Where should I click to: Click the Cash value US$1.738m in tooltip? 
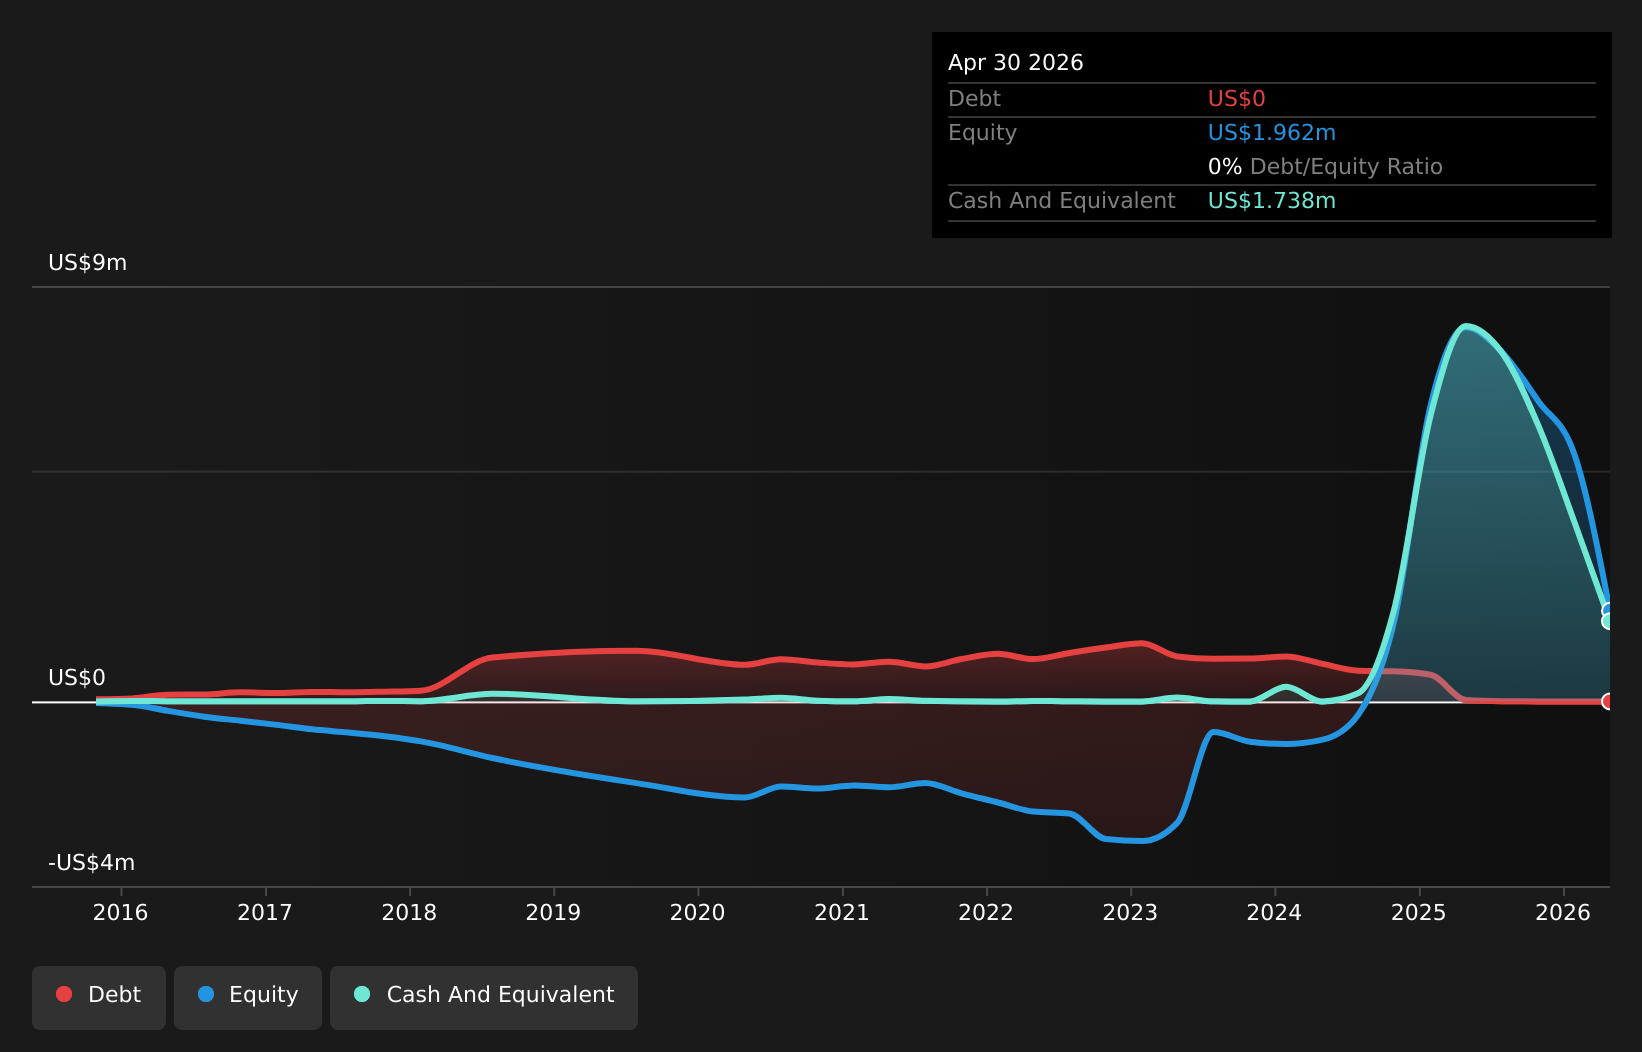[1272, 201]
